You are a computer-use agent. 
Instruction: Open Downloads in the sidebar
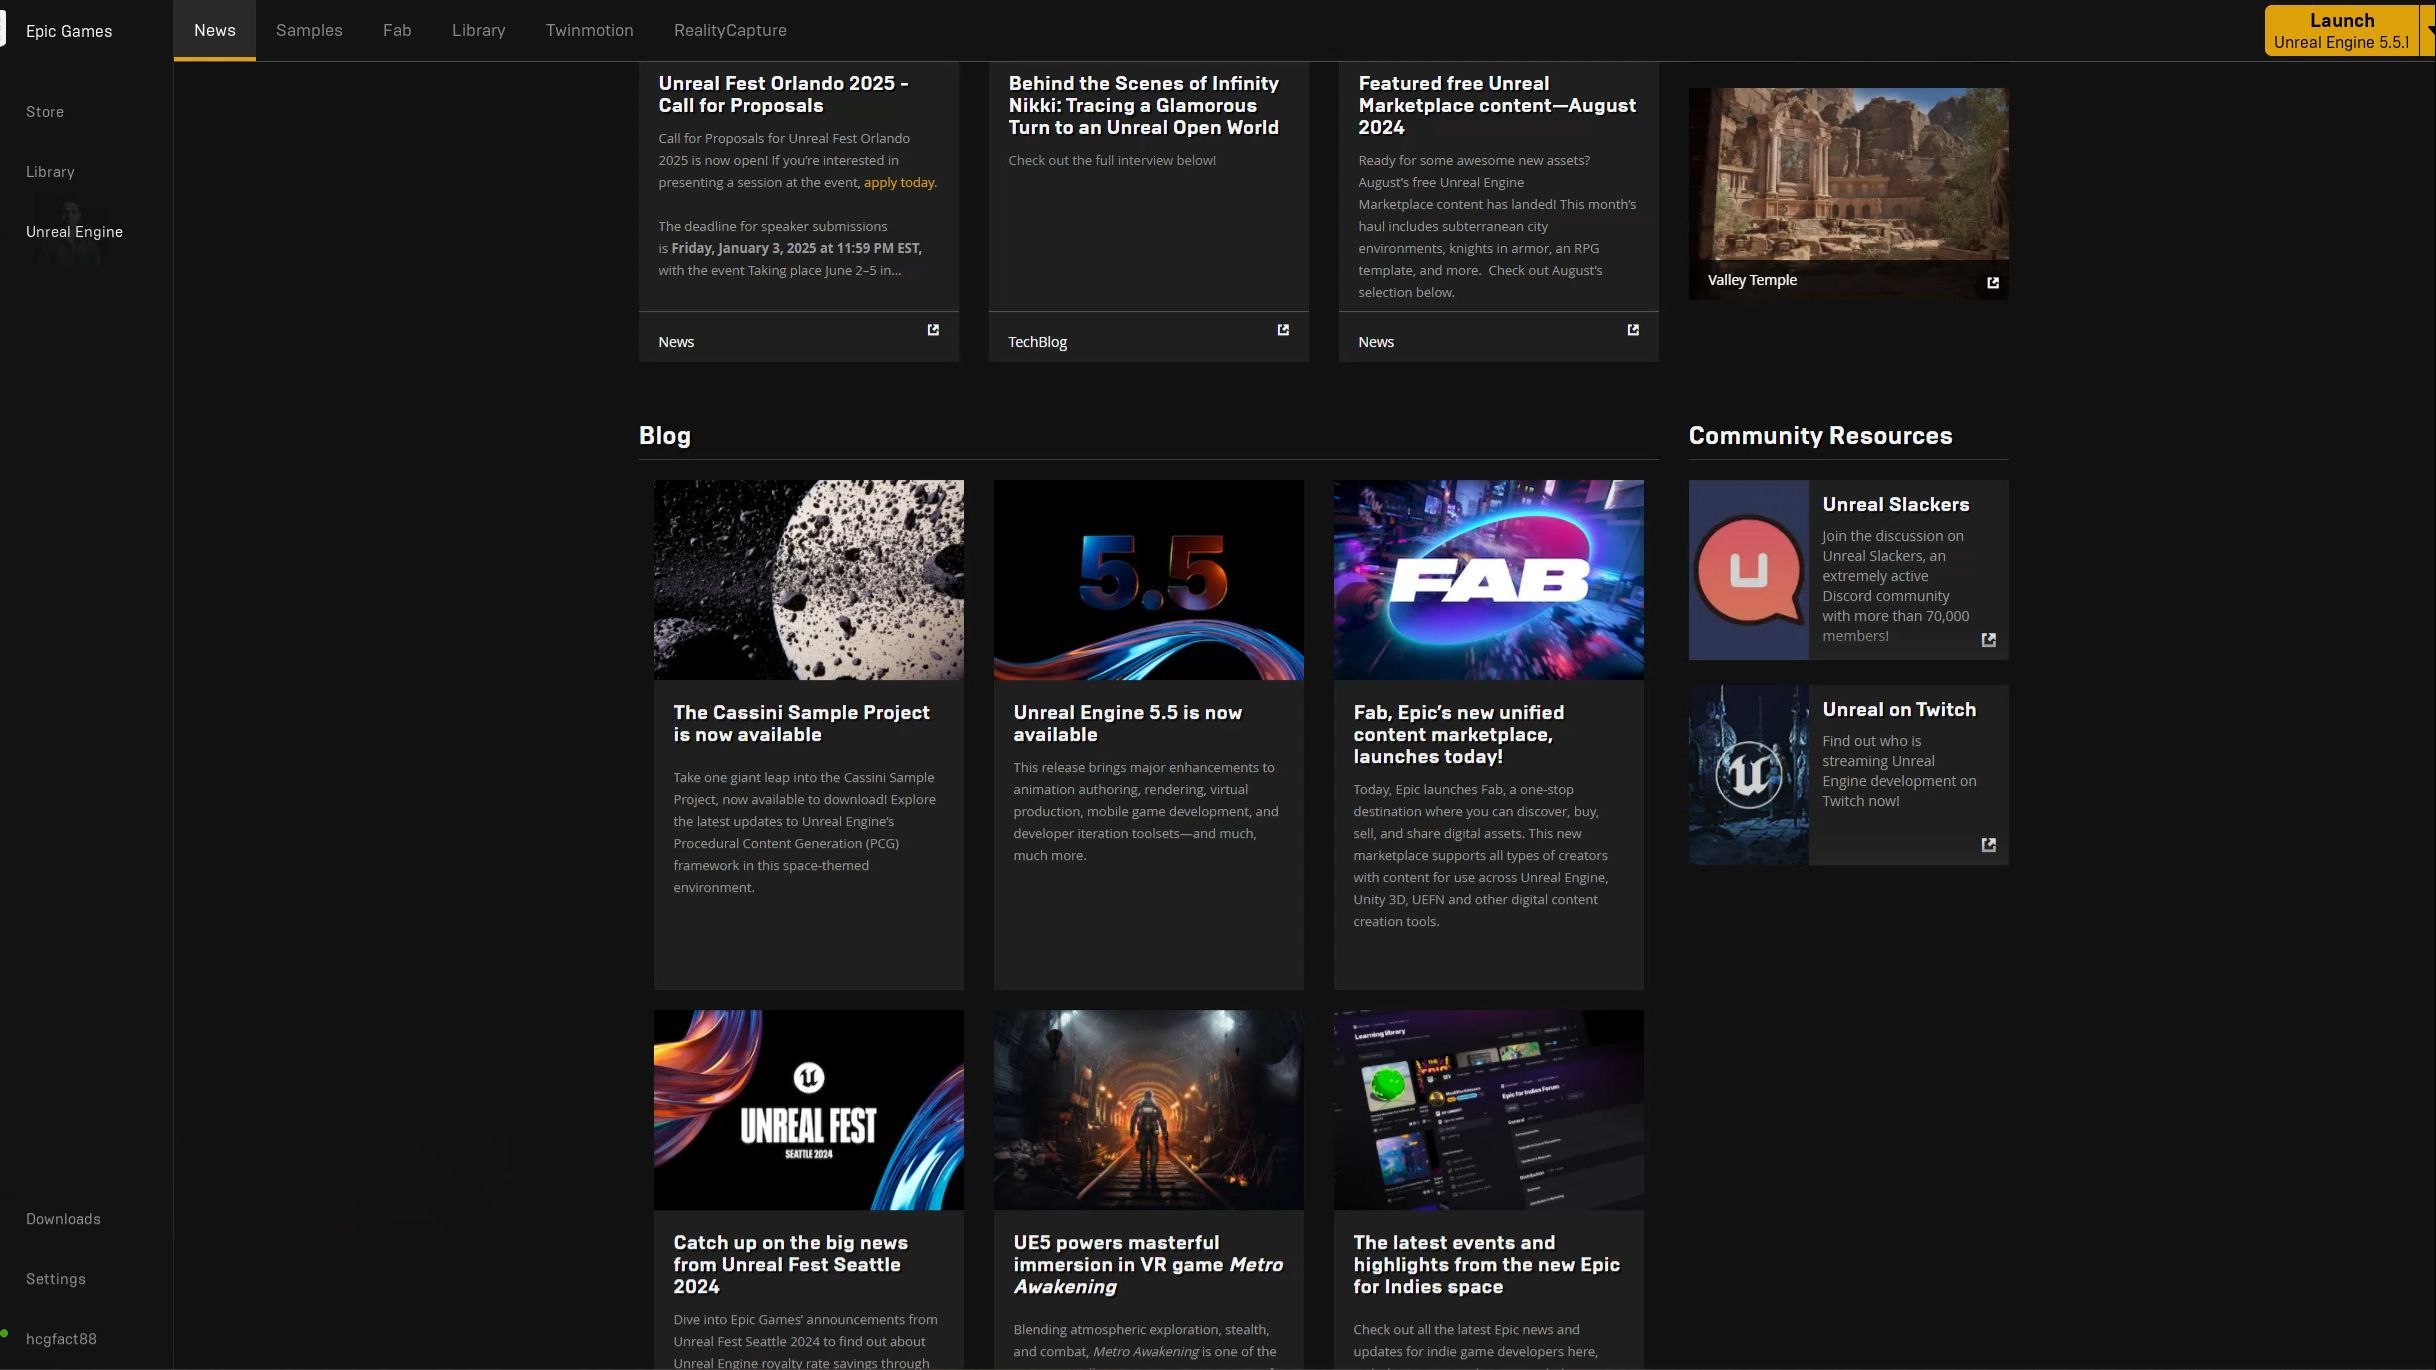pos(63,1219)
